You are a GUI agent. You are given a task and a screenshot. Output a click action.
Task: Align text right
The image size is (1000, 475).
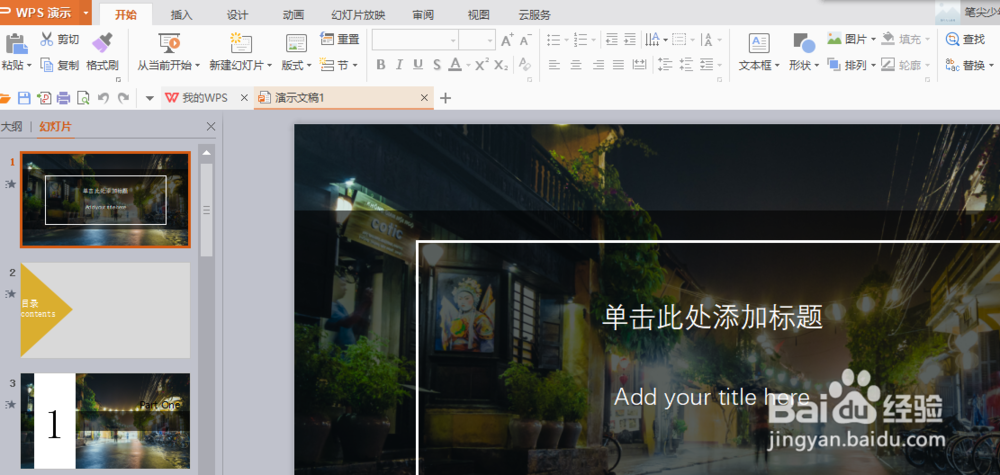[x=598, y=64]
